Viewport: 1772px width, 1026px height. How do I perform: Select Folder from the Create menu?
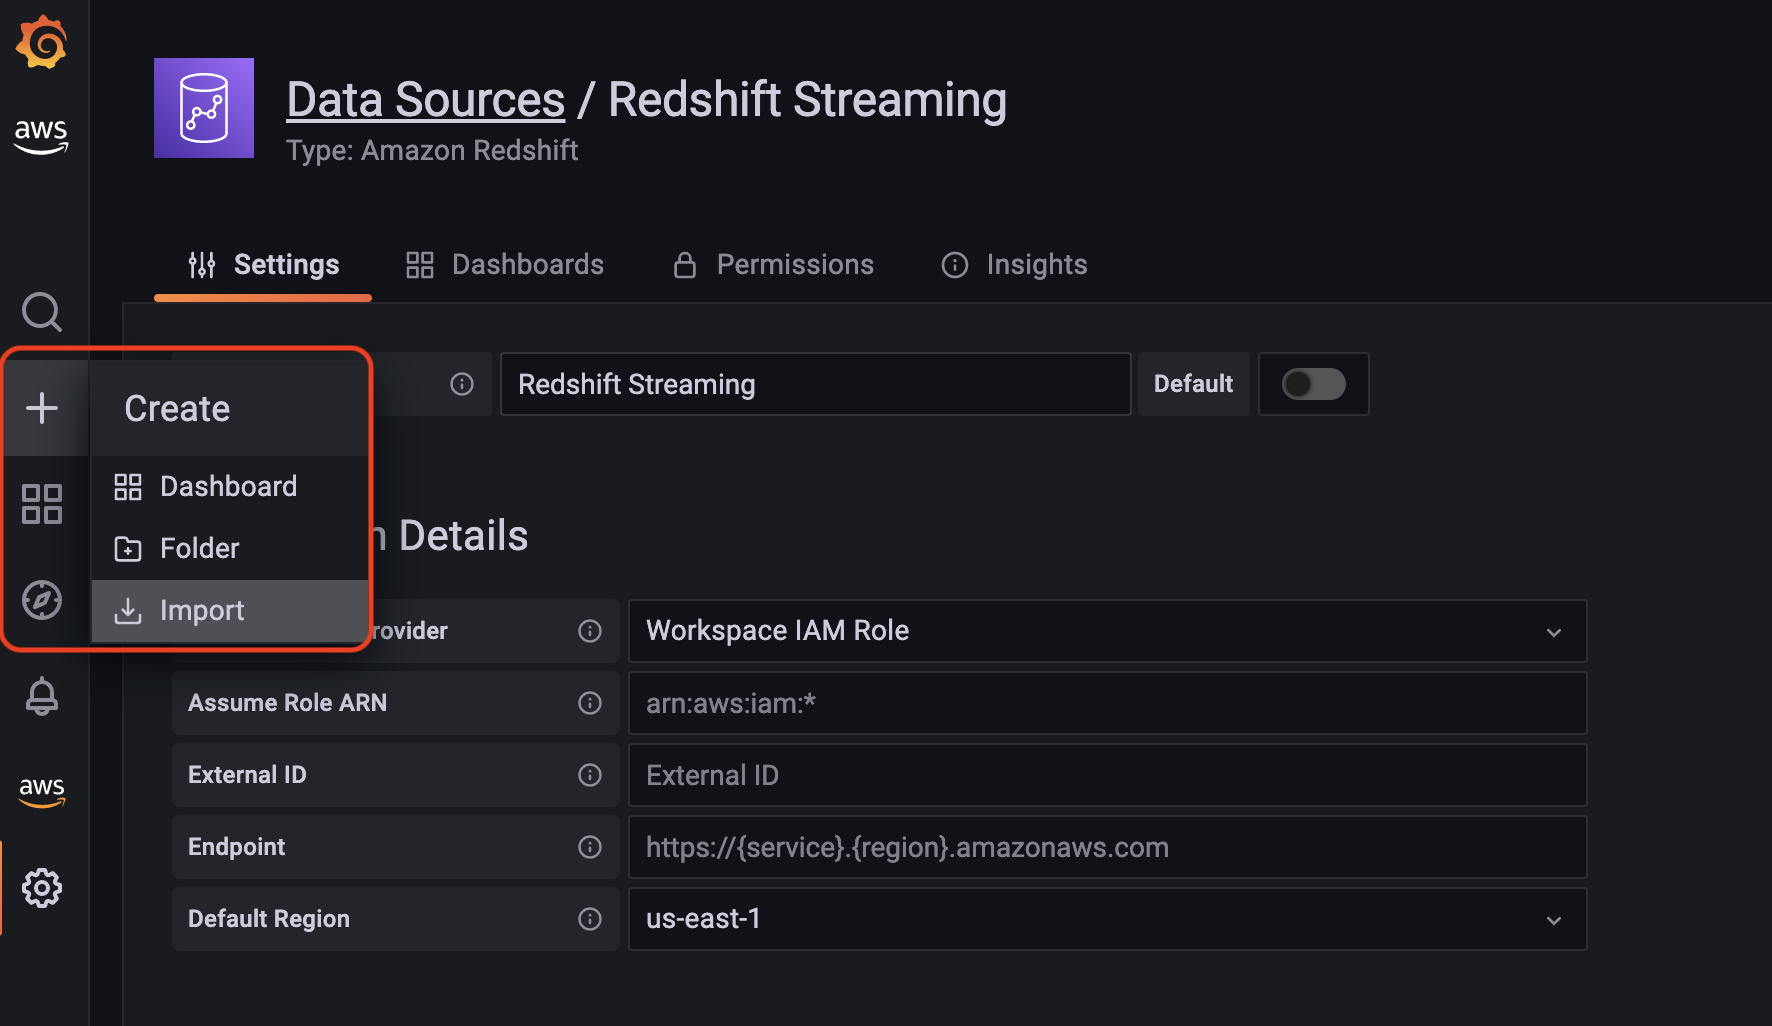tap(230, 548)
